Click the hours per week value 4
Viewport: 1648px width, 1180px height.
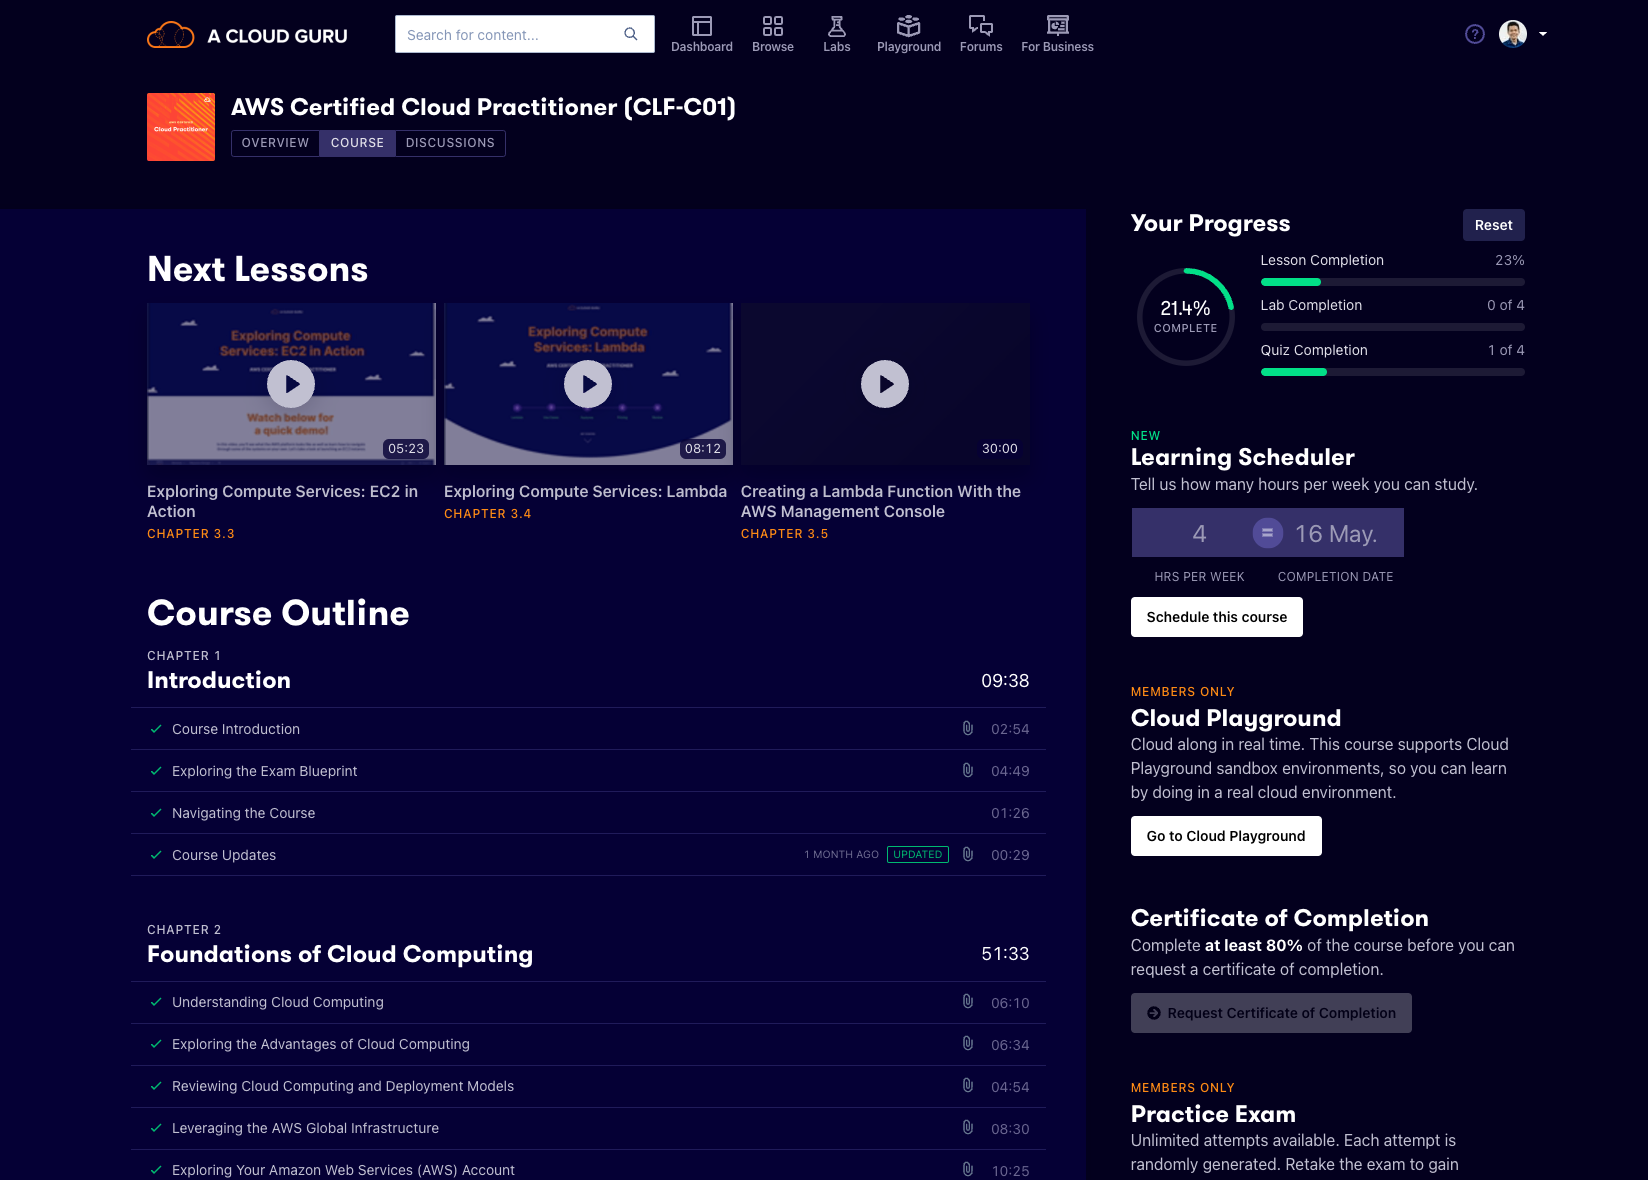(x=1199, y=533)
